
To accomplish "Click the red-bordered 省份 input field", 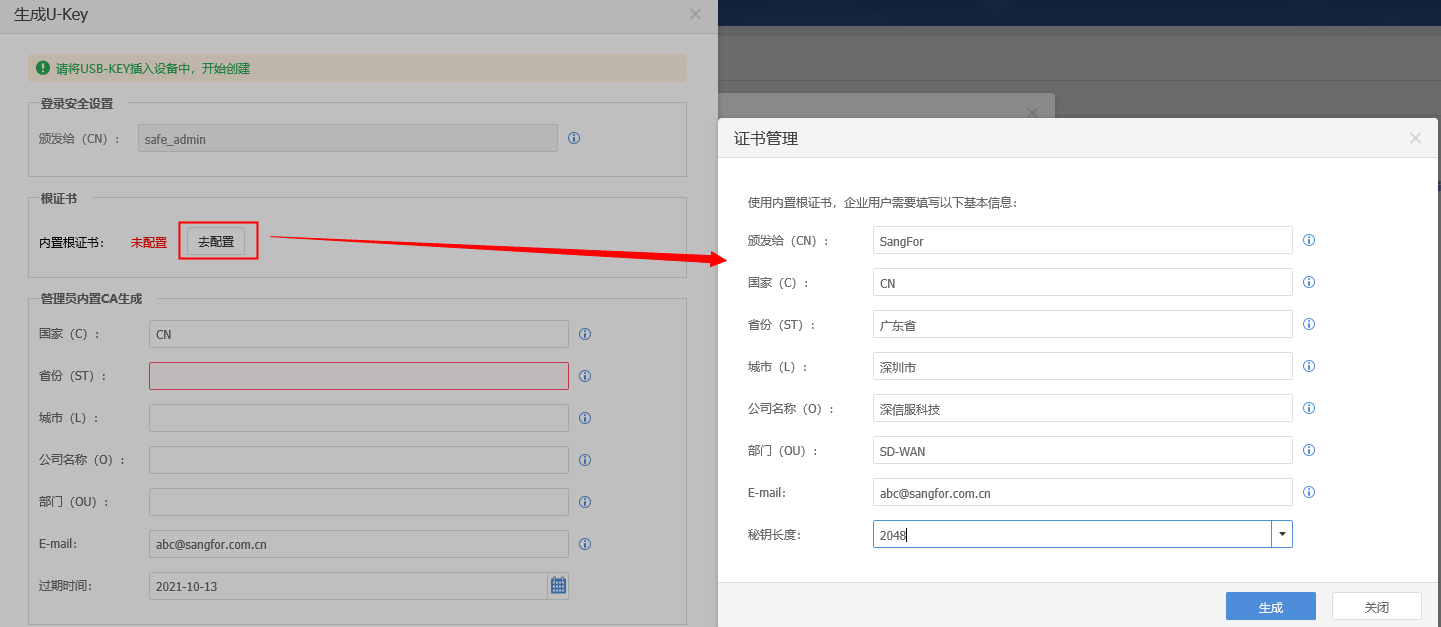I will (x=358, y=376).
